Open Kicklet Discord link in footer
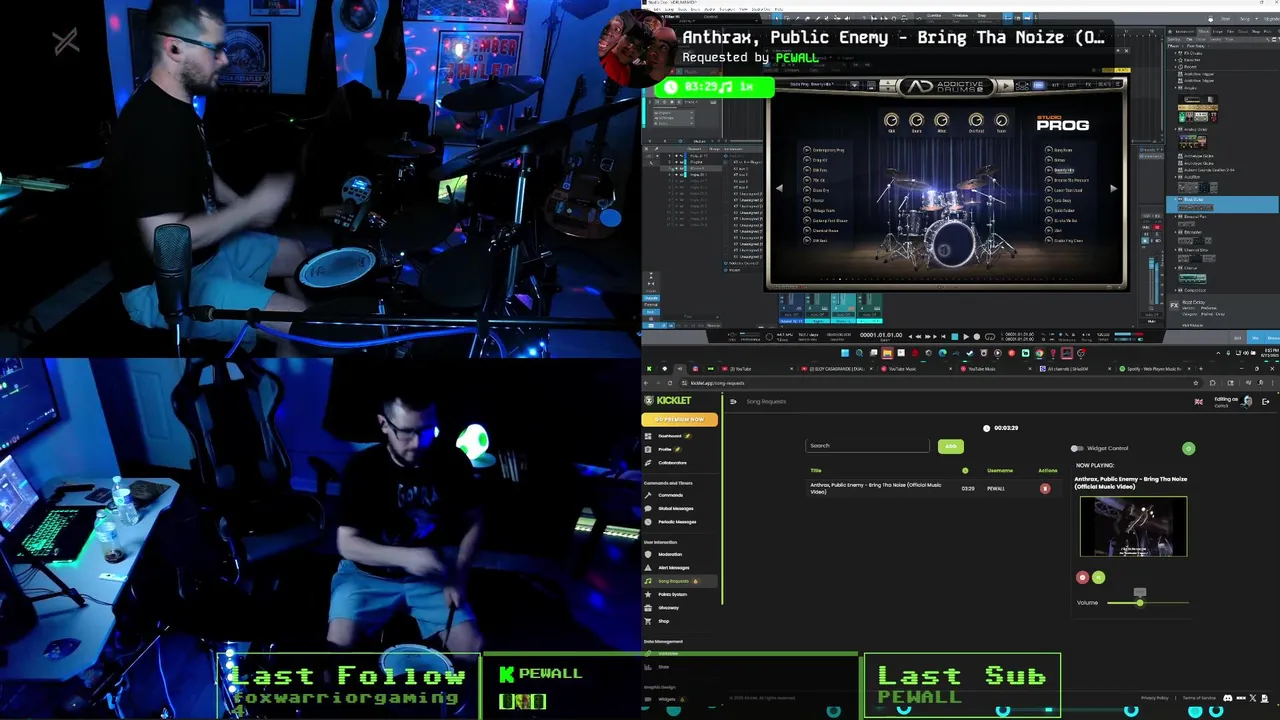This screenshot has height=720, width=1280. (x=1227, y=698)
